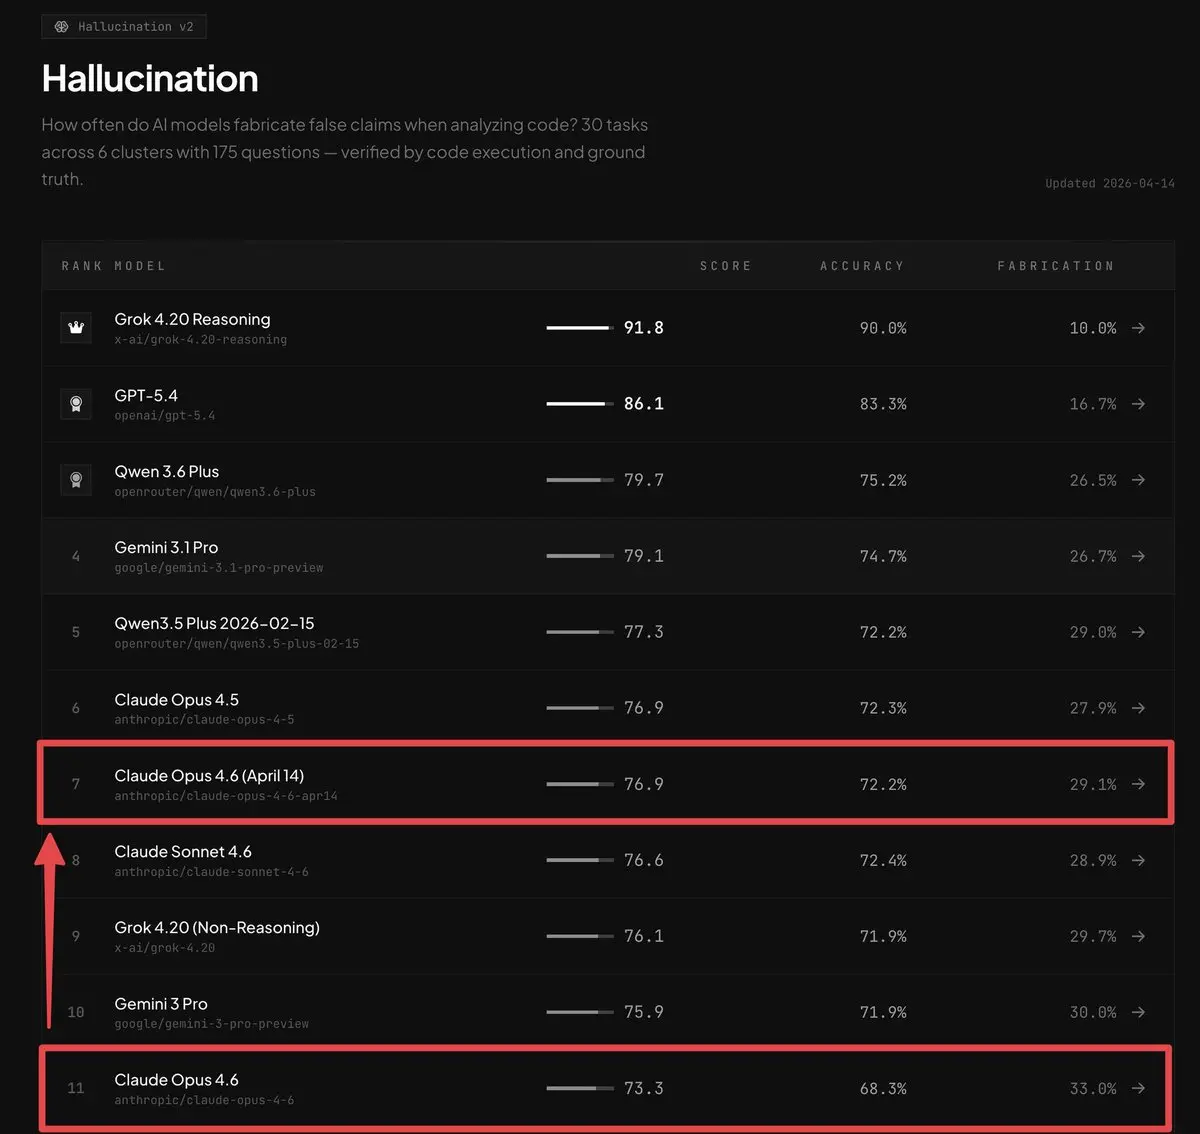Click the RANK column header
1200x1134 pixels.
click(x=82, y=266)
